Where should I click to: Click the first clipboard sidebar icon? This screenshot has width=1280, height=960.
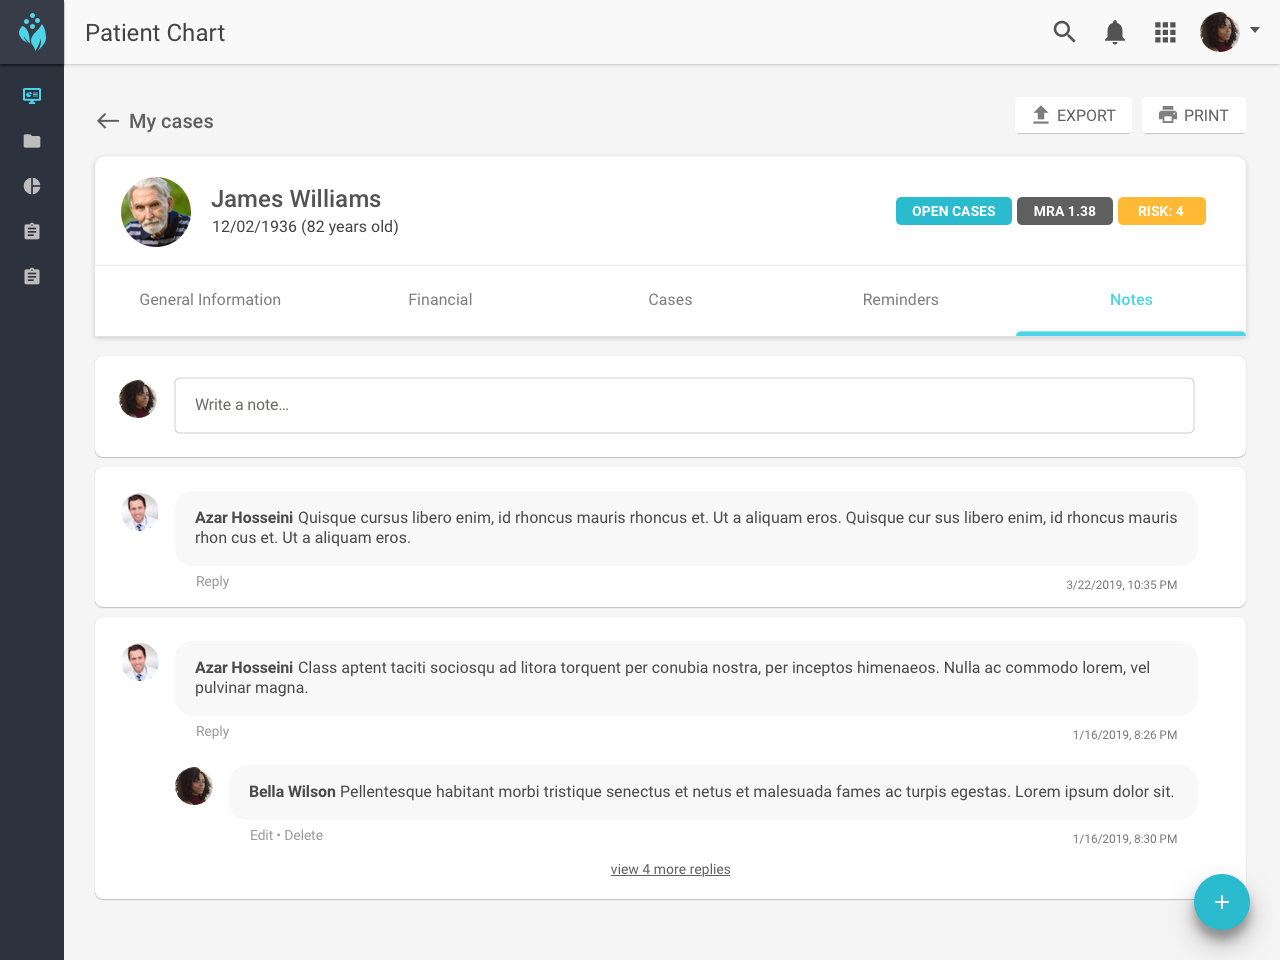[32, 231]
